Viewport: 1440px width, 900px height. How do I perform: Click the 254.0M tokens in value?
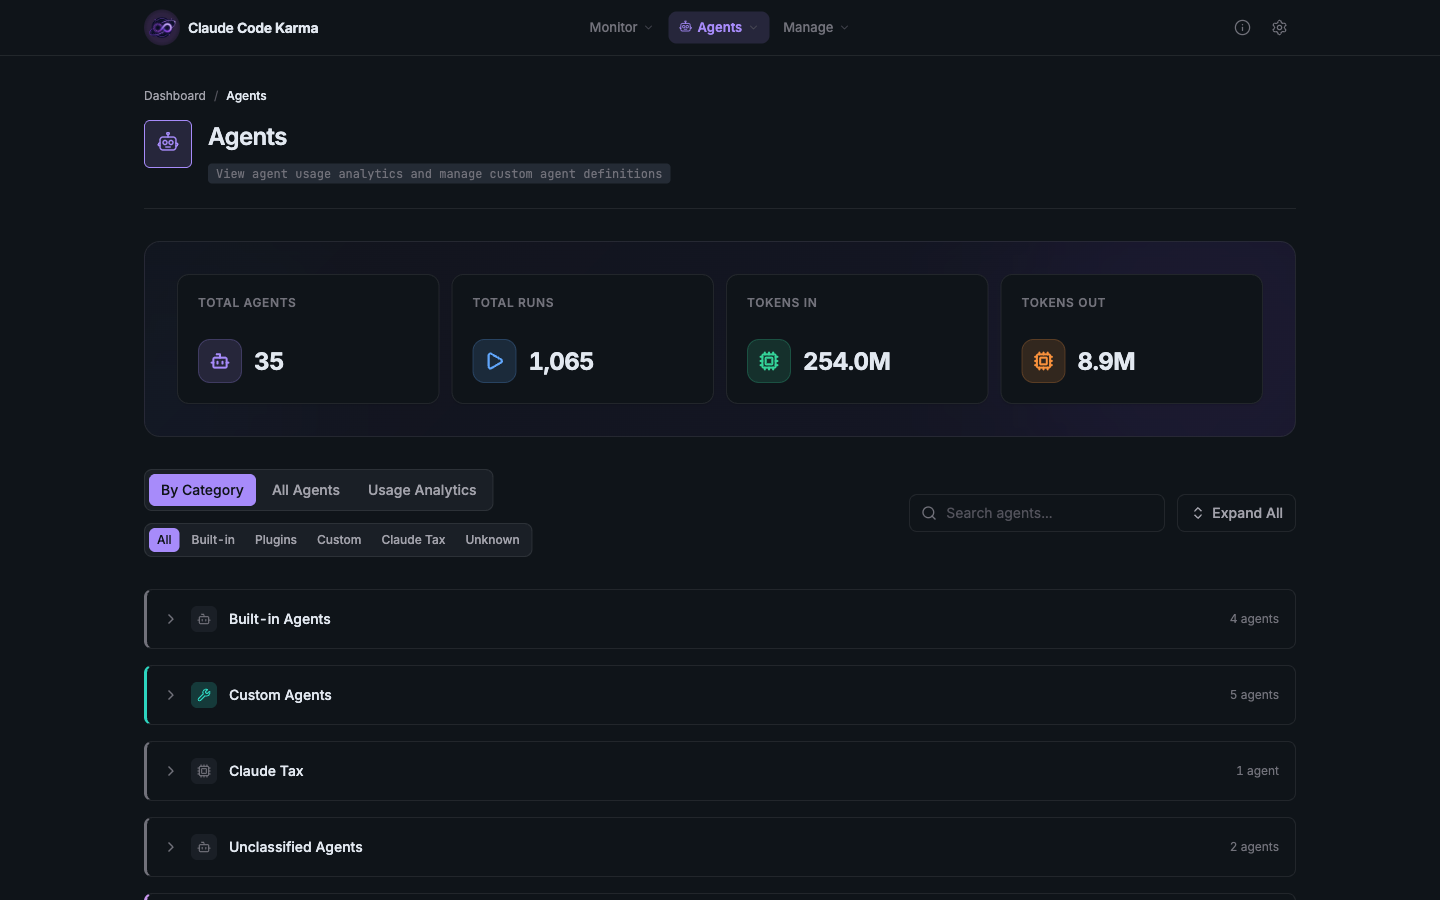click(847, 361)
